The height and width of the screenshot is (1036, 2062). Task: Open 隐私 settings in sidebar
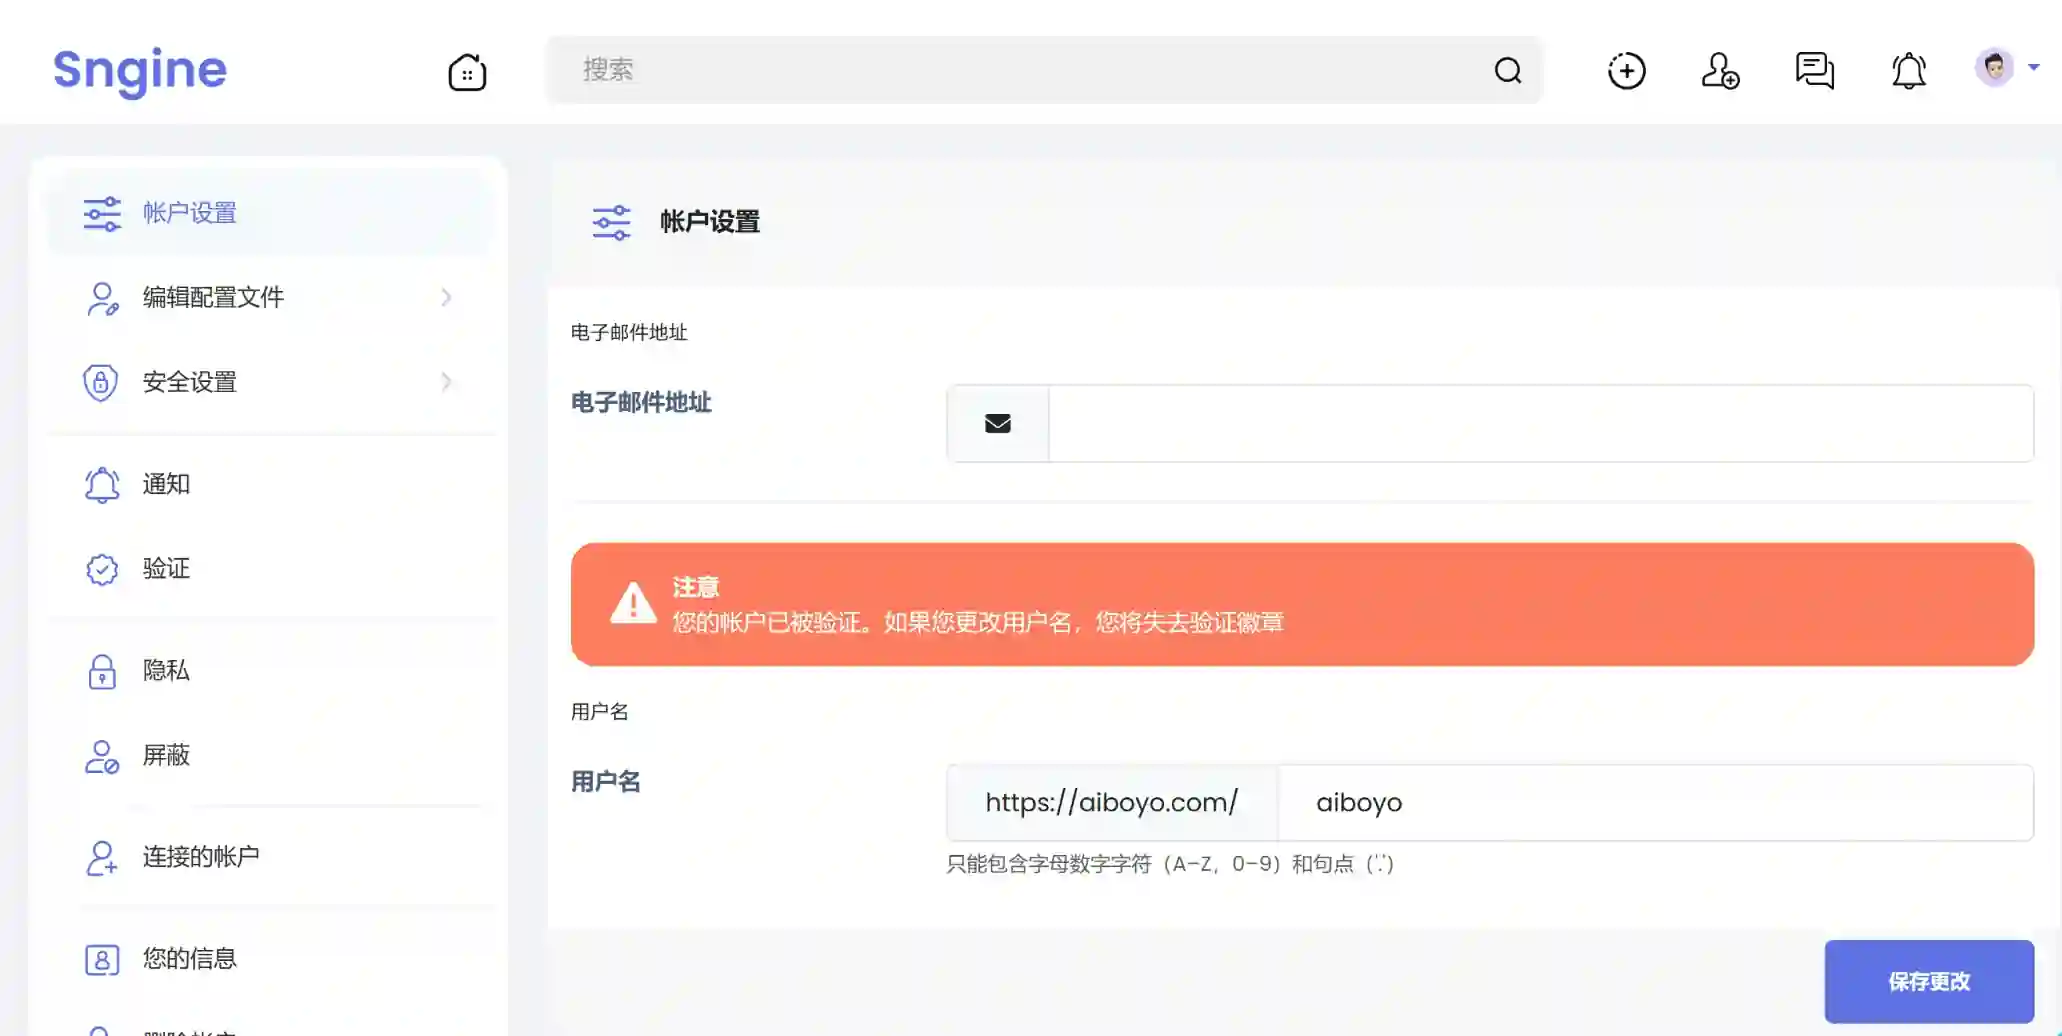pyautogui.click(x=166, y=671)
